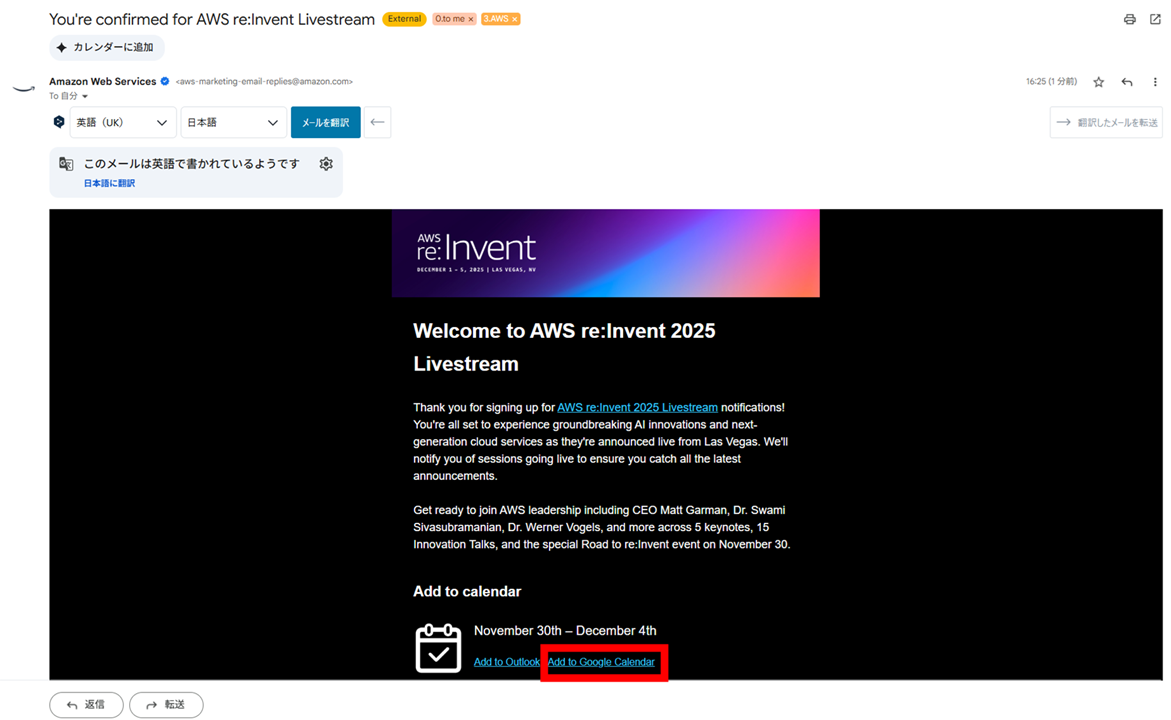Image resolution: width=1171 pixels, height=720 pixels.
Task: Open the 英語（UK）source language dropdown
Action: [x=120, y=121]
